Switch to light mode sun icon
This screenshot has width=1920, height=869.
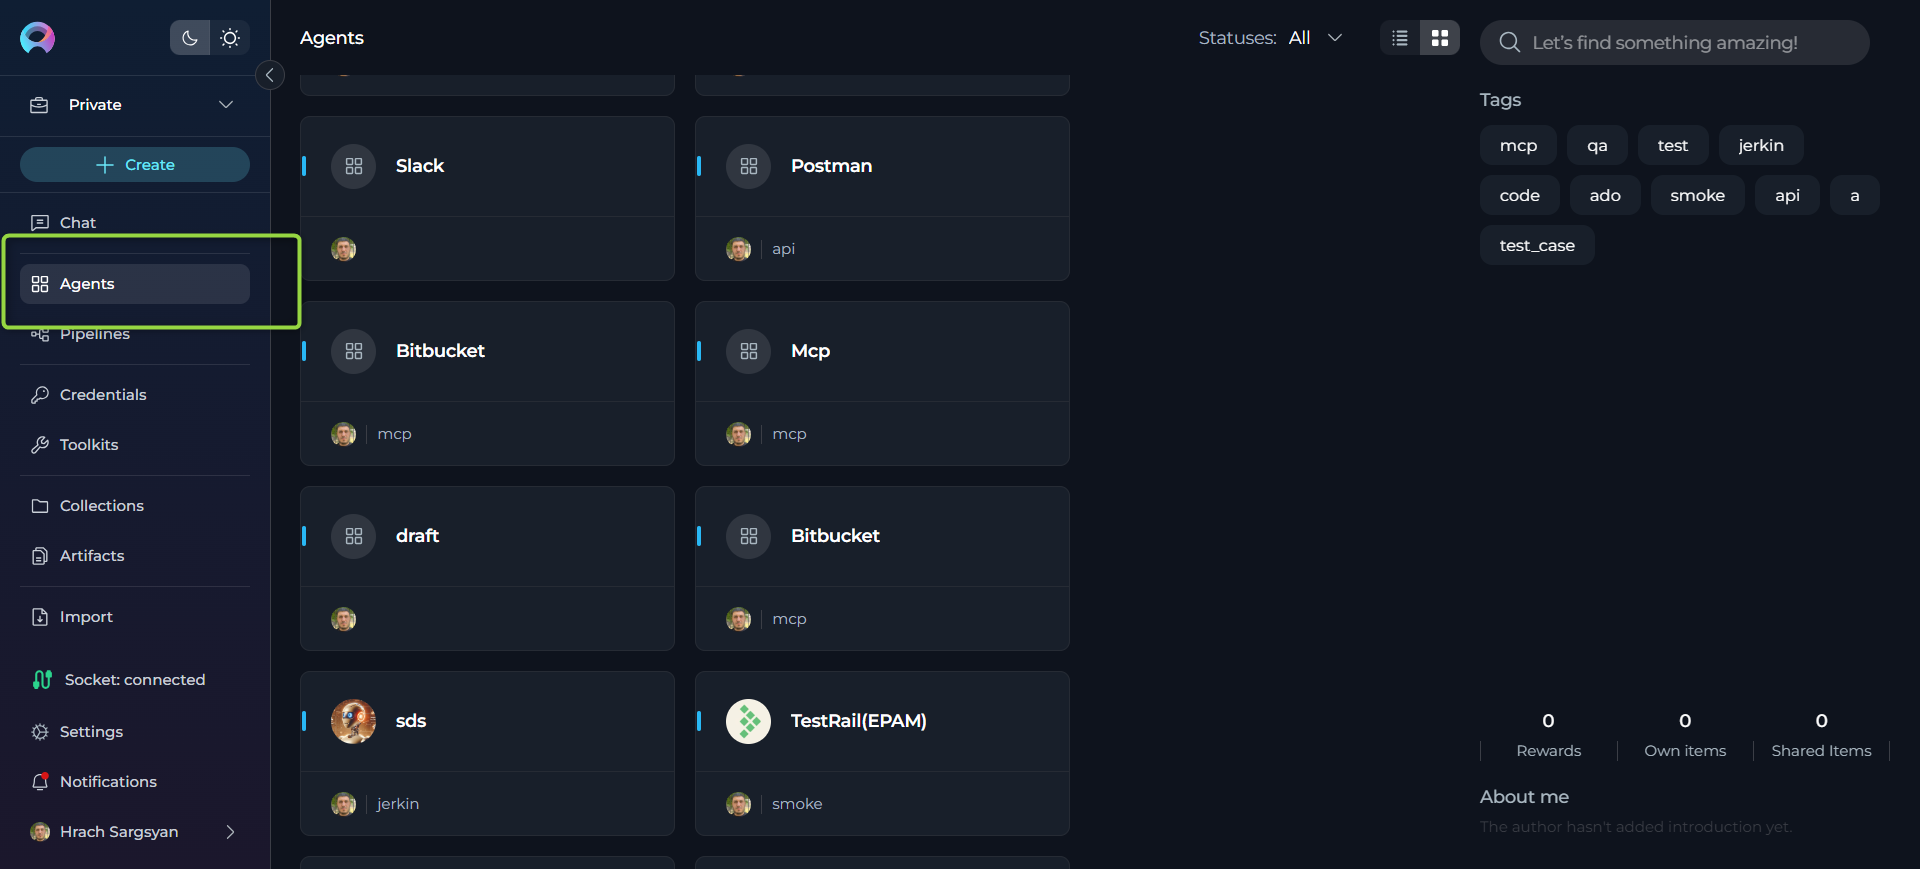230,38
